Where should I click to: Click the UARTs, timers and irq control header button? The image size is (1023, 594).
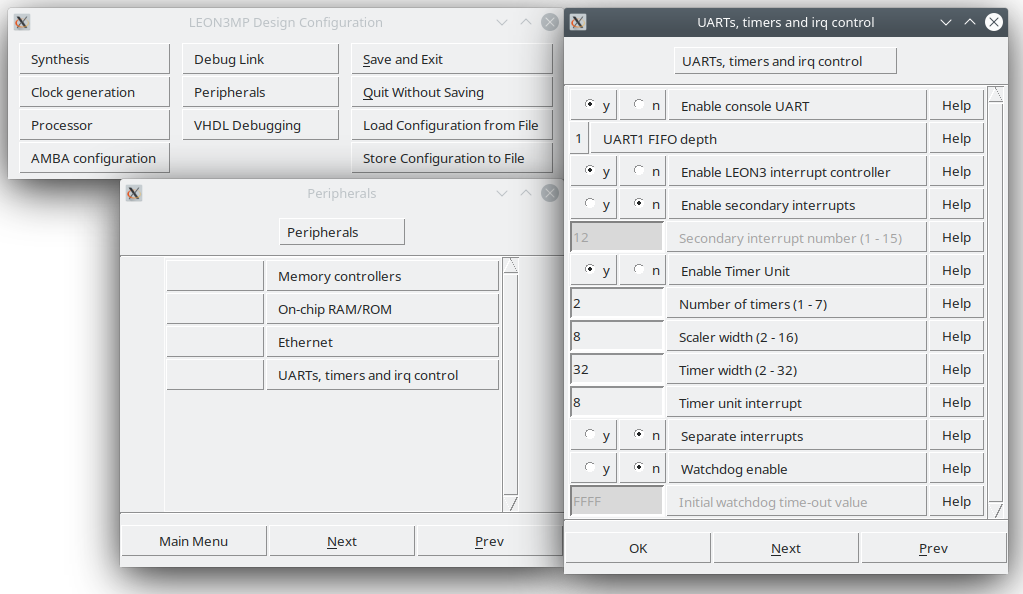[785, 61]
